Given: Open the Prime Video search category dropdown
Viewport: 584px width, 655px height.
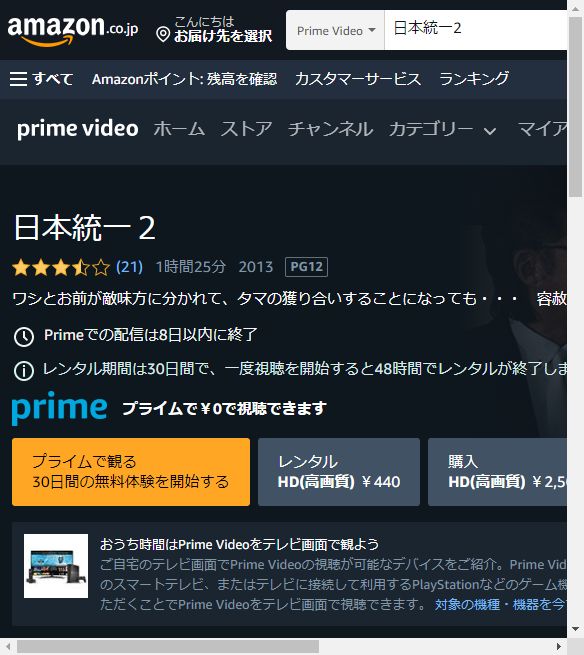Looking at the screenshot, I should pos(335,30).
